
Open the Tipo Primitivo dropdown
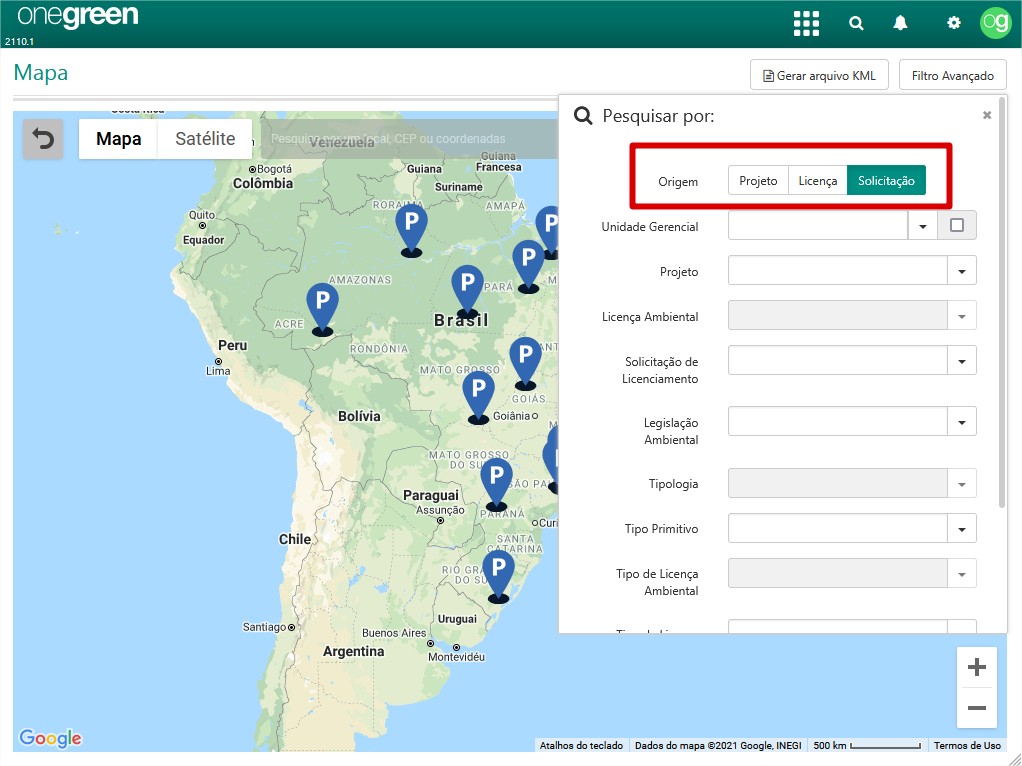(852, 529)
